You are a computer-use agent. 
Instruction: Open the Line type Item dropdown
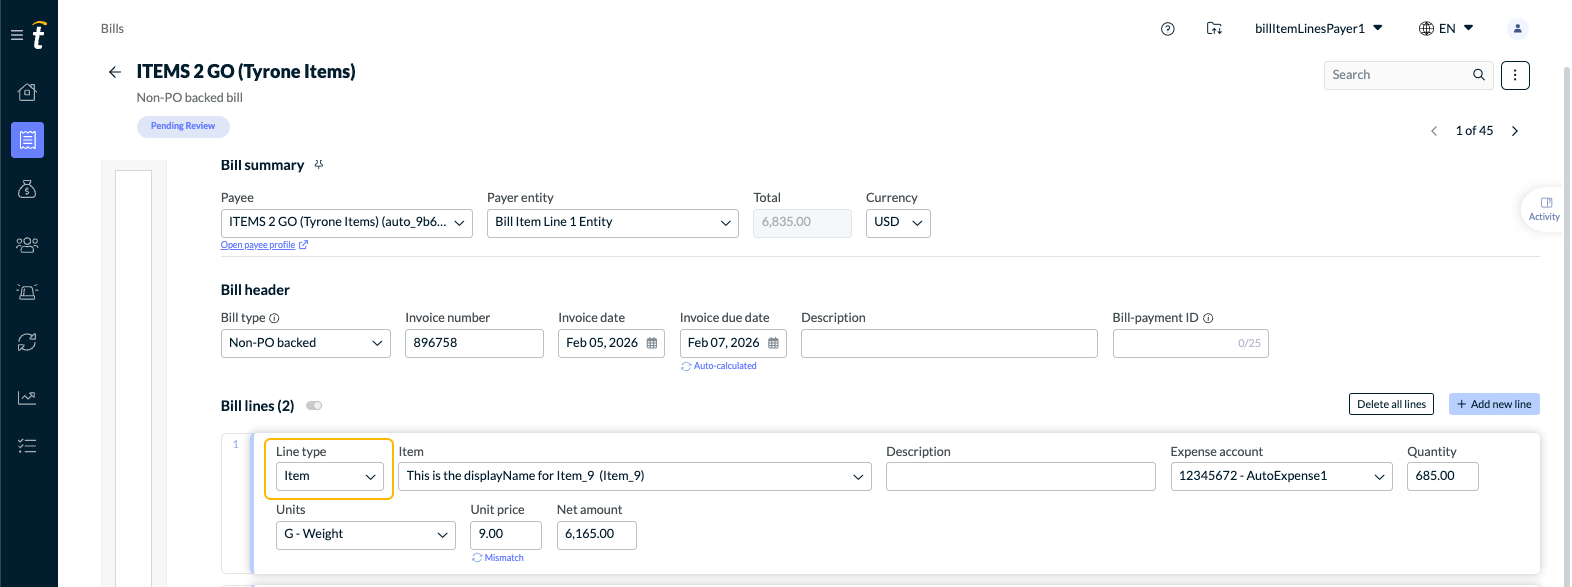click(330, 477)
